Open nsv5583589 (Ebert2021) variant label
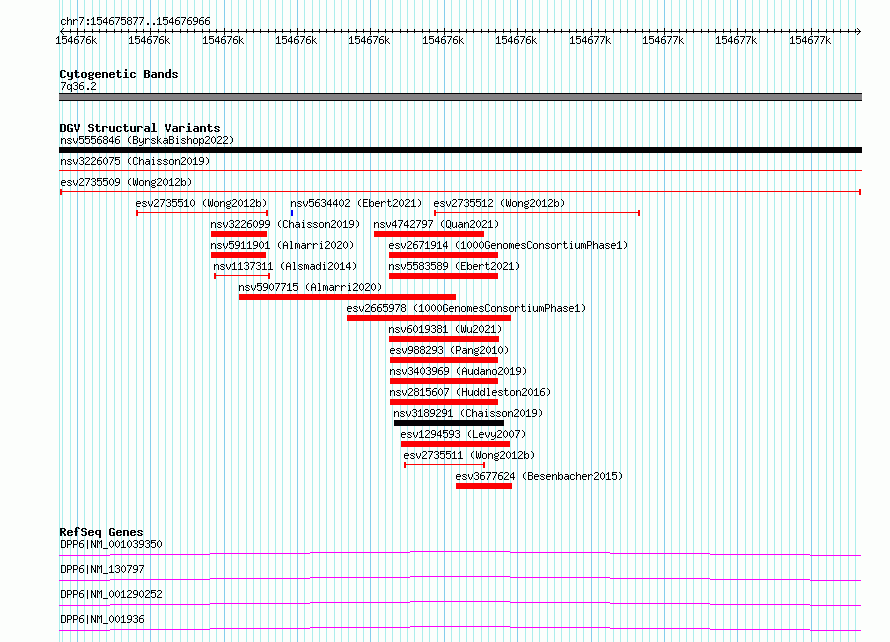This screenshot has width=890, height=642. [454, 266]
